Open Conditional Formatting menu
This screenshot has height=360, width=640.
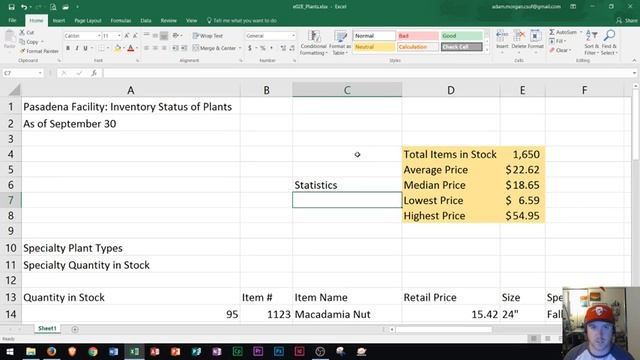[313, 42]
